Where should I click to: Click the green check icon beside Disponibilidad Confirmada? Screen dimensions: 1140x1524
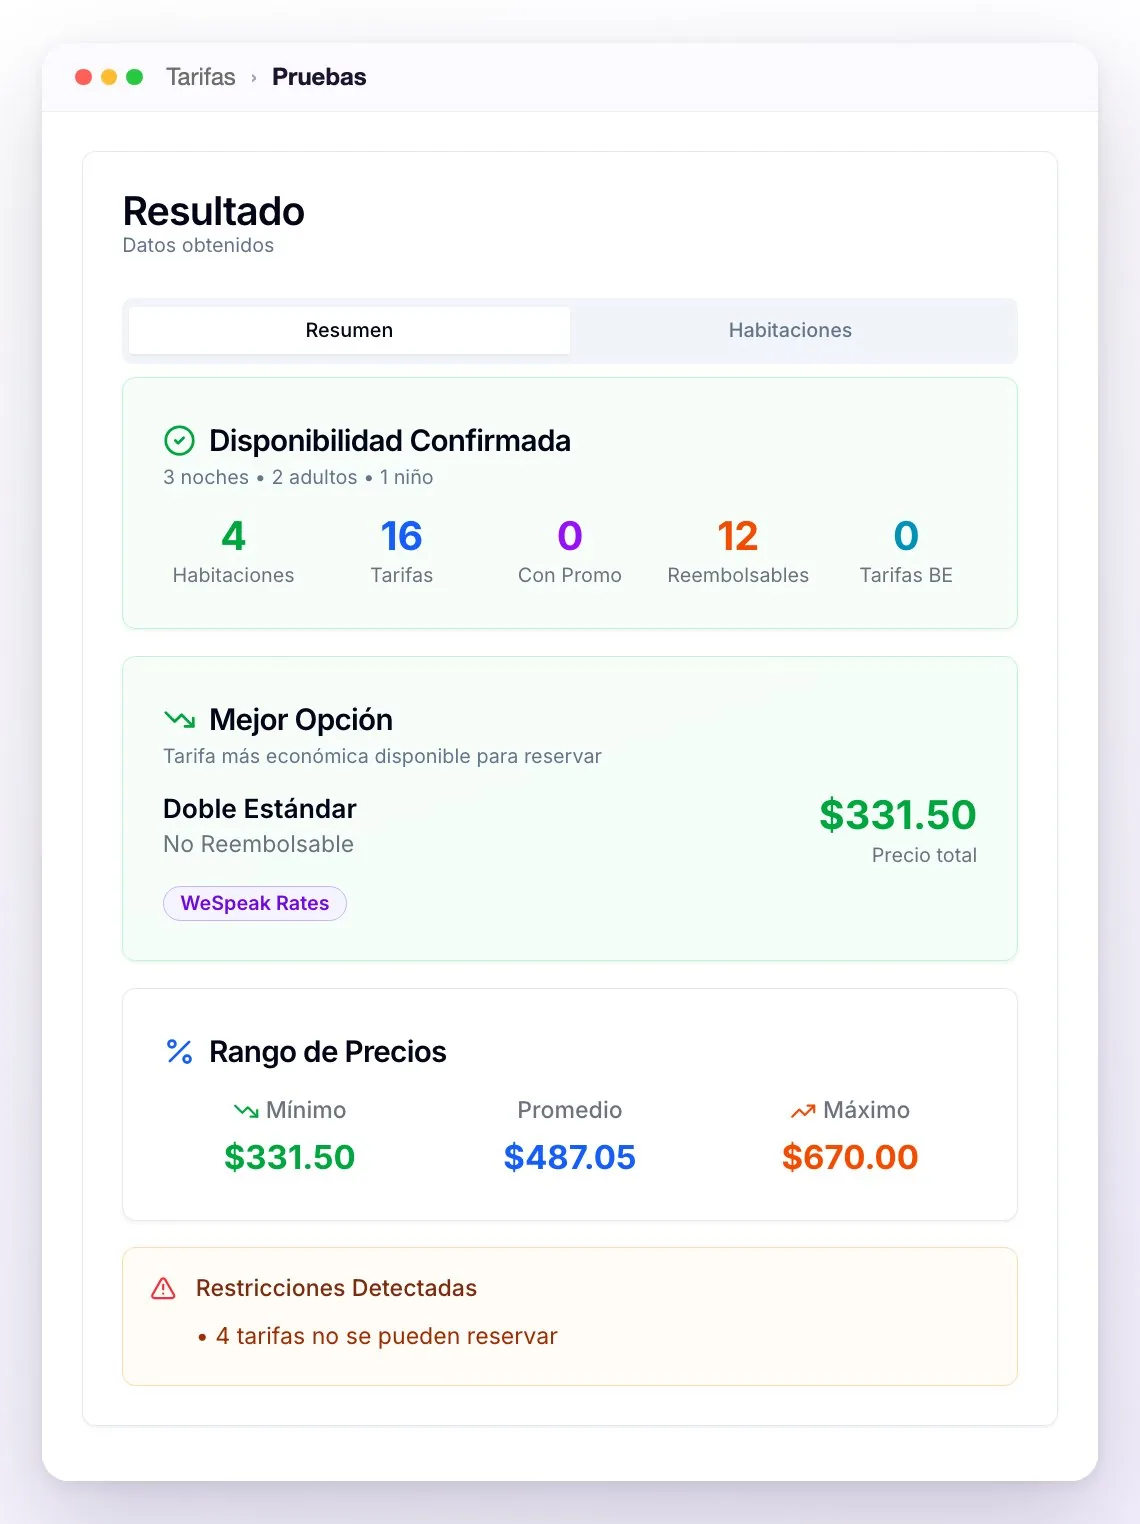click(179, 440)
